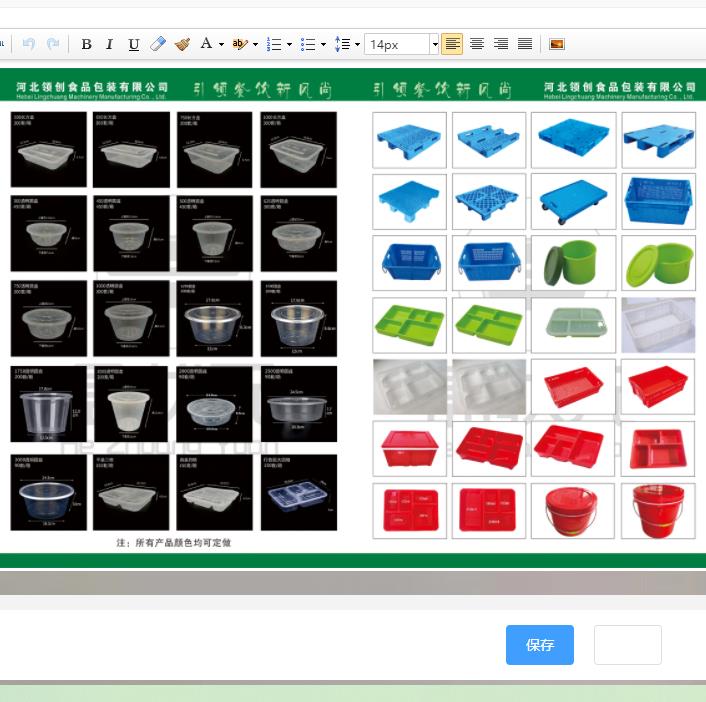This screenshot has width=706, height=702.
Task: Right align the text
Action: pyautogui.click(x=501, y=44)
